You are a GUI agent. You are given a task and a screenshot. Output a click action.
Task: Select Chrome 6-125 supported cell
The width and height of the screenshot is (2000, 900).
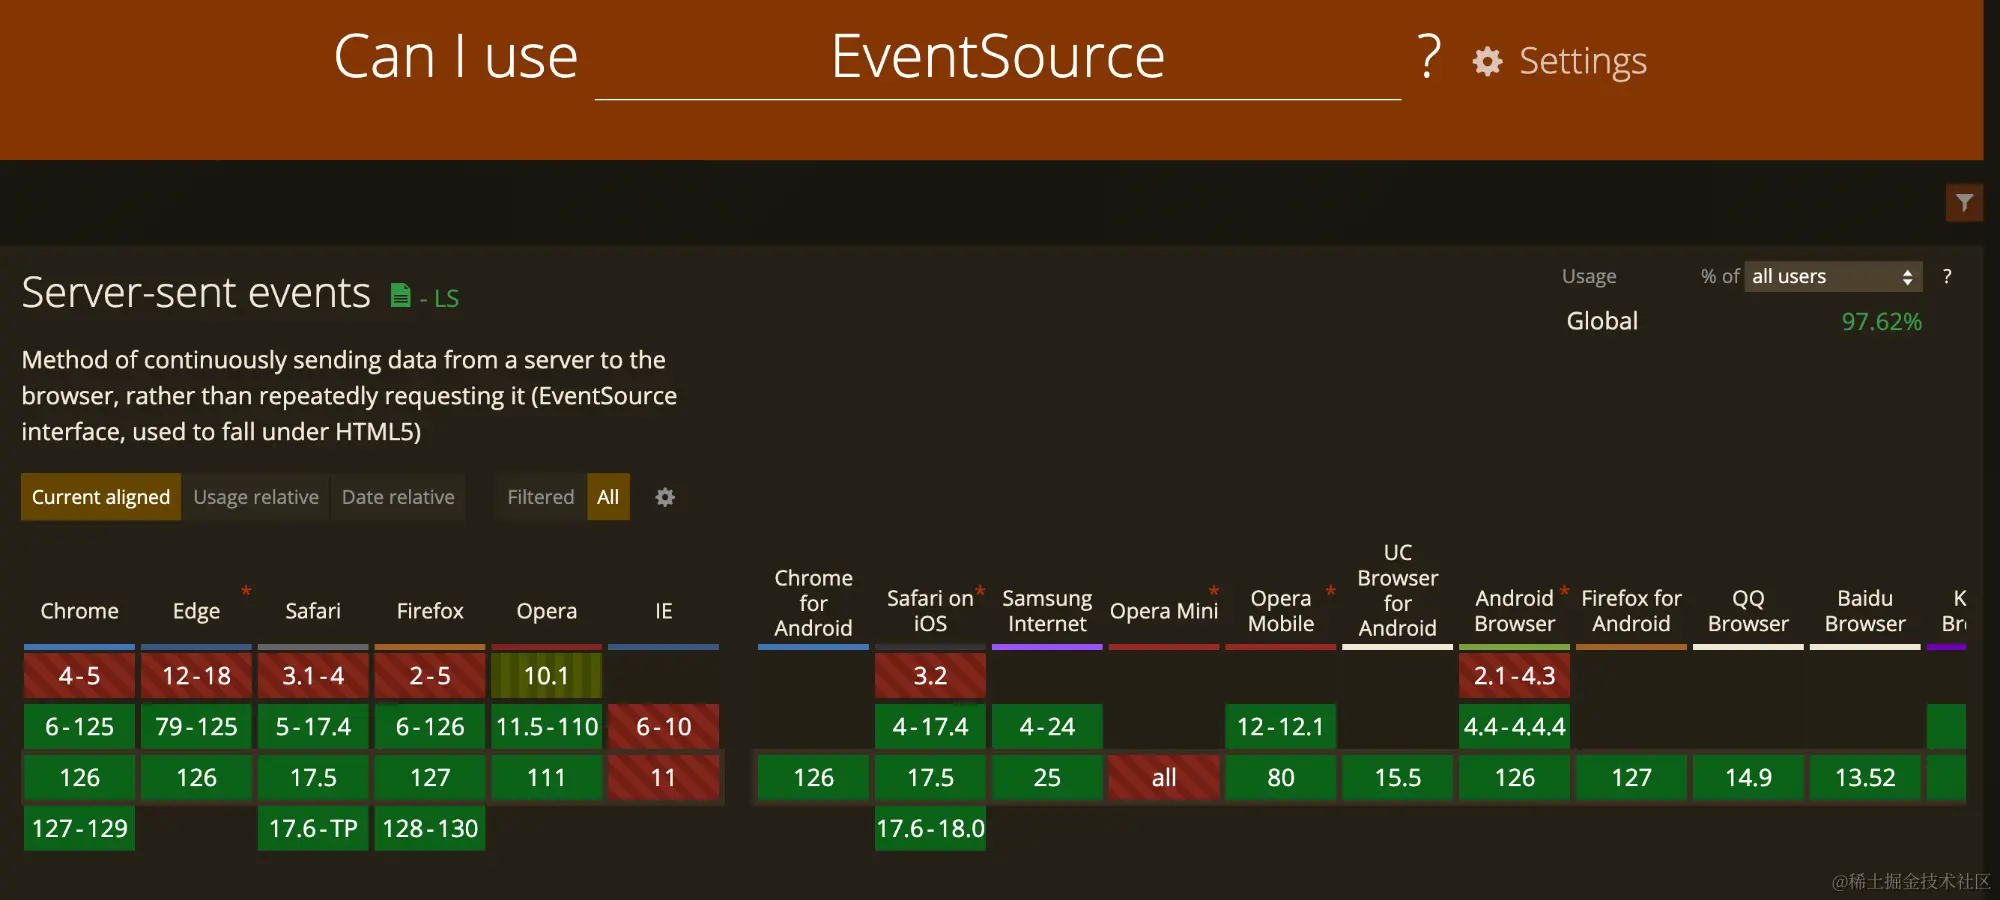pyautogui.click(x=80, y=727)
